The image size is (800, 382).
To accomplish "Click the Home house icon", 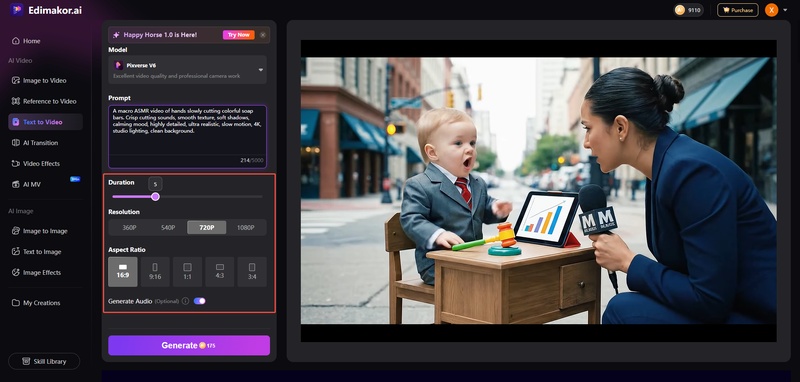I will 16,41.
